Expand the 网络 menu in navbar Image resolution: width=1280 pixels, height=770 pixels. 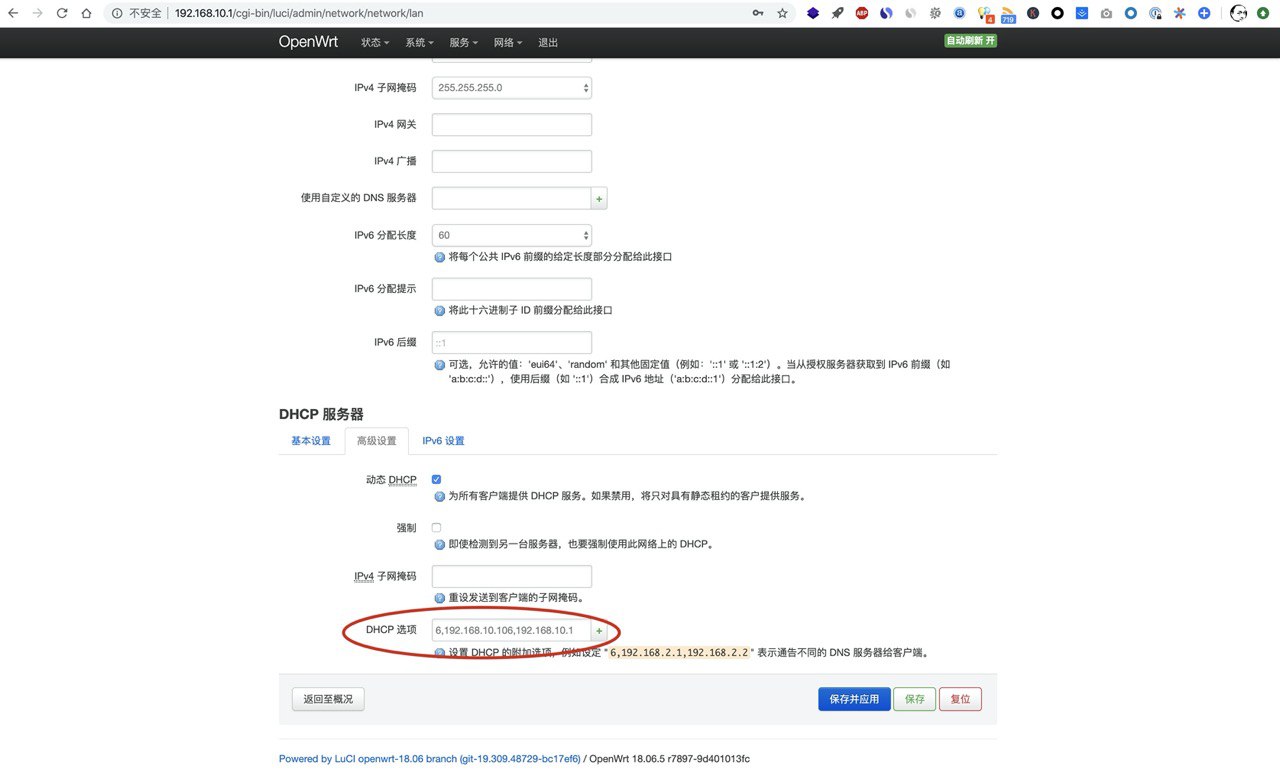507,43
